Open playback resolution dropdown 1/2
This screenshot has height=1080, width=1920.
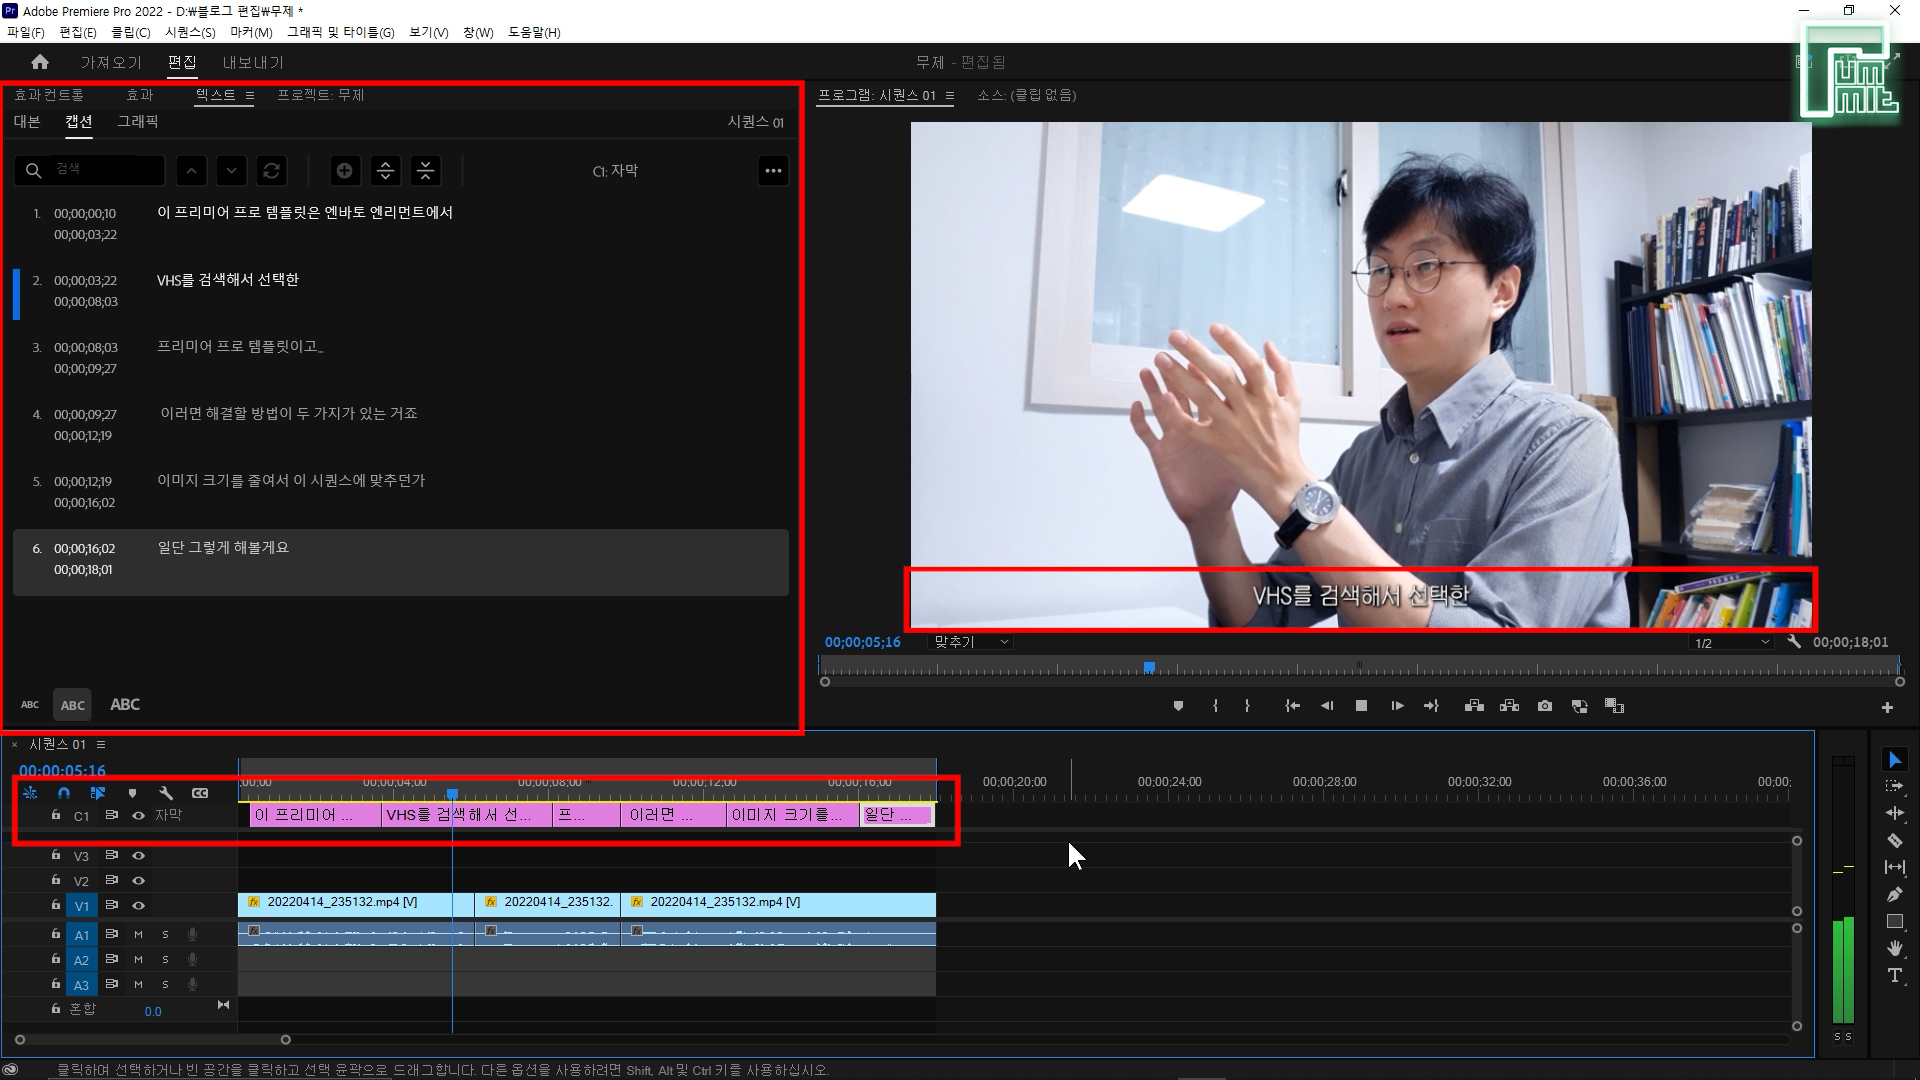click(x=1731, y=643)
